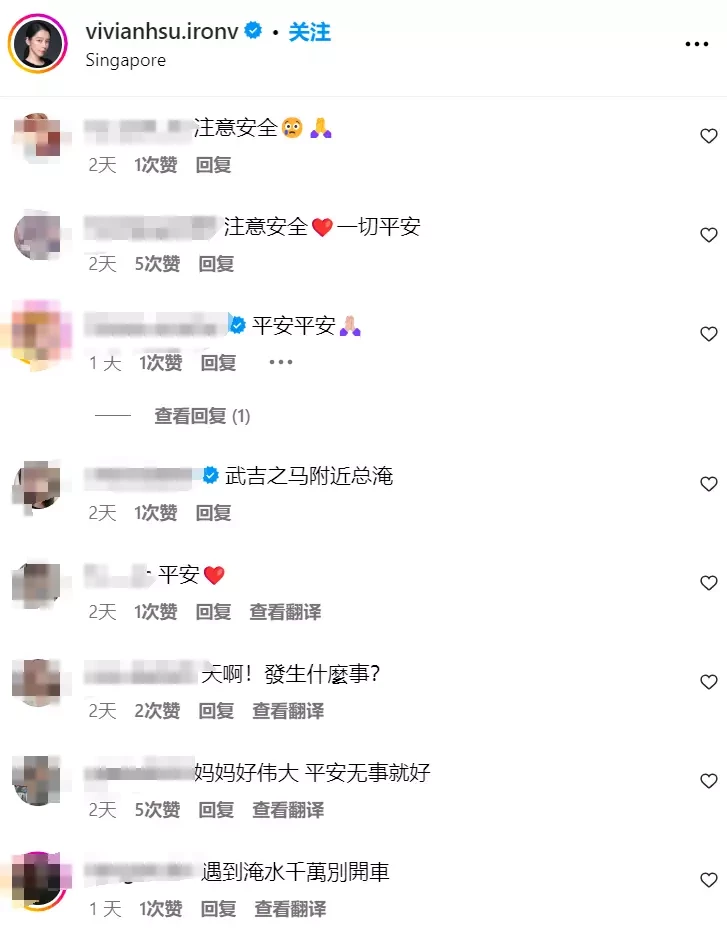The width and height of the screenshot is (727, 937).
Task: Like the 一切平安 comment with heart
Action: pyautogui.click(x=708, y=235)
